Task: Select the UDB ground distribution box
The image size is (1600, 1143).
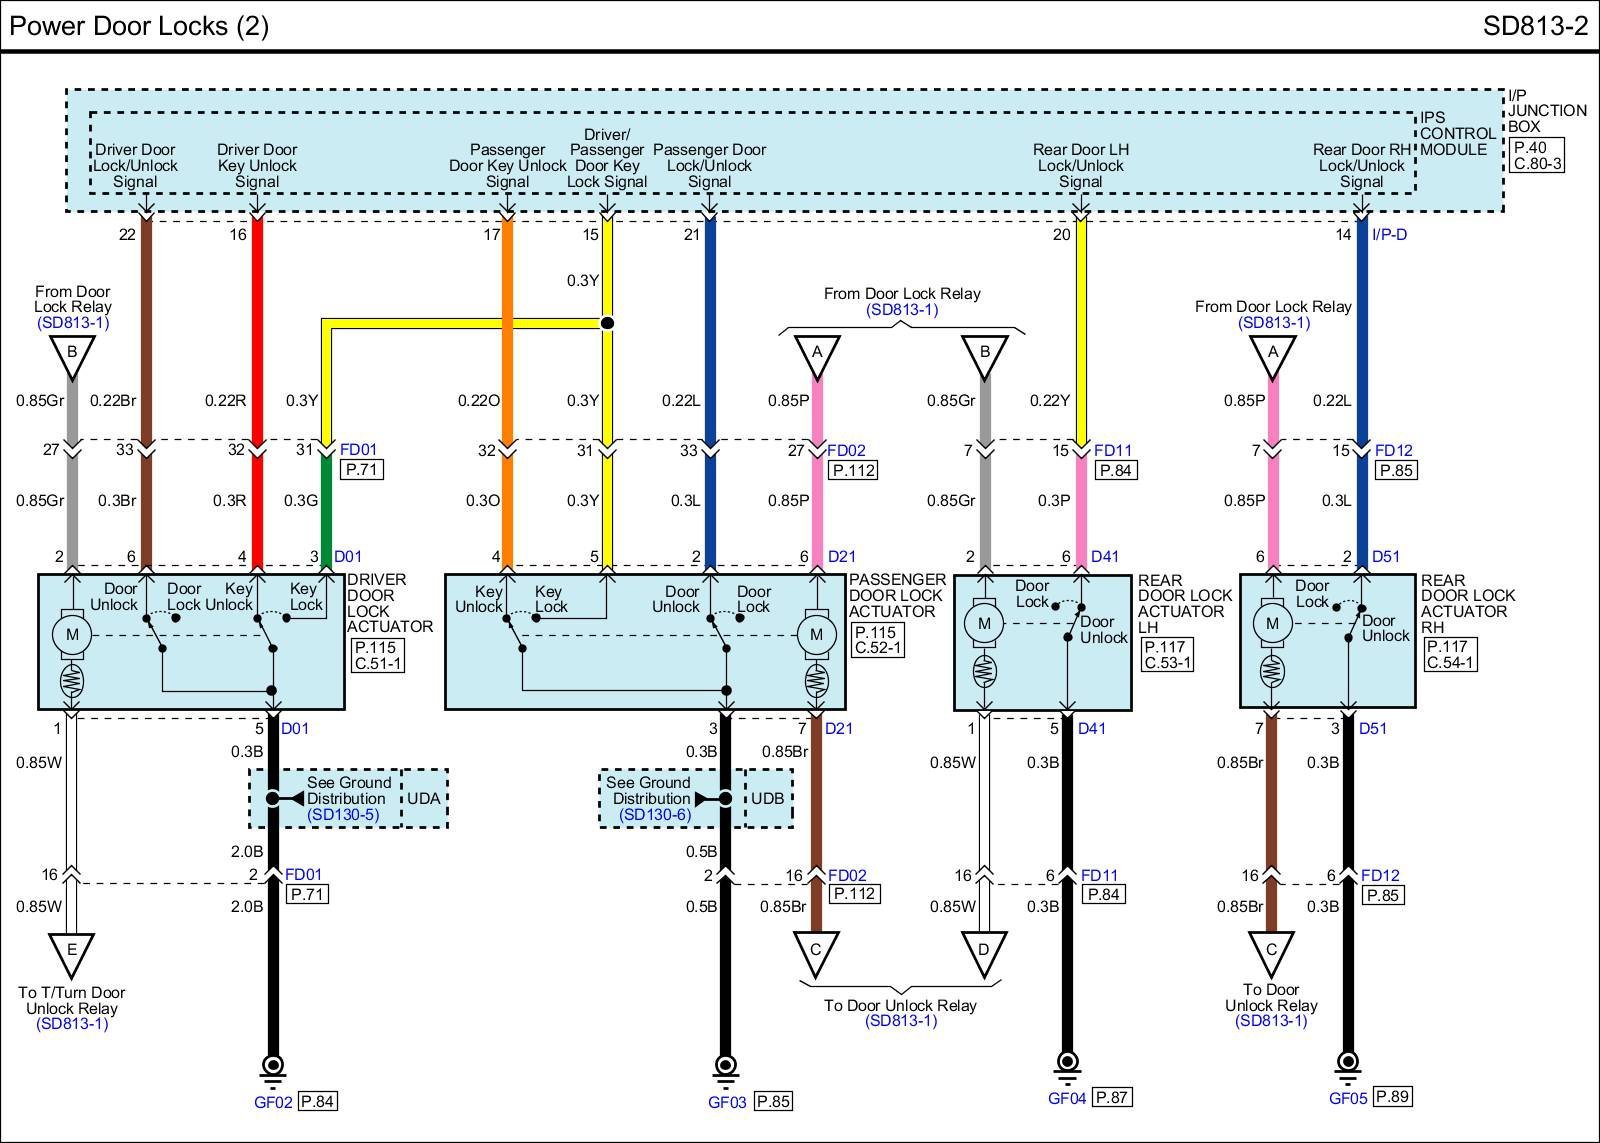Action: click(768, 798)
